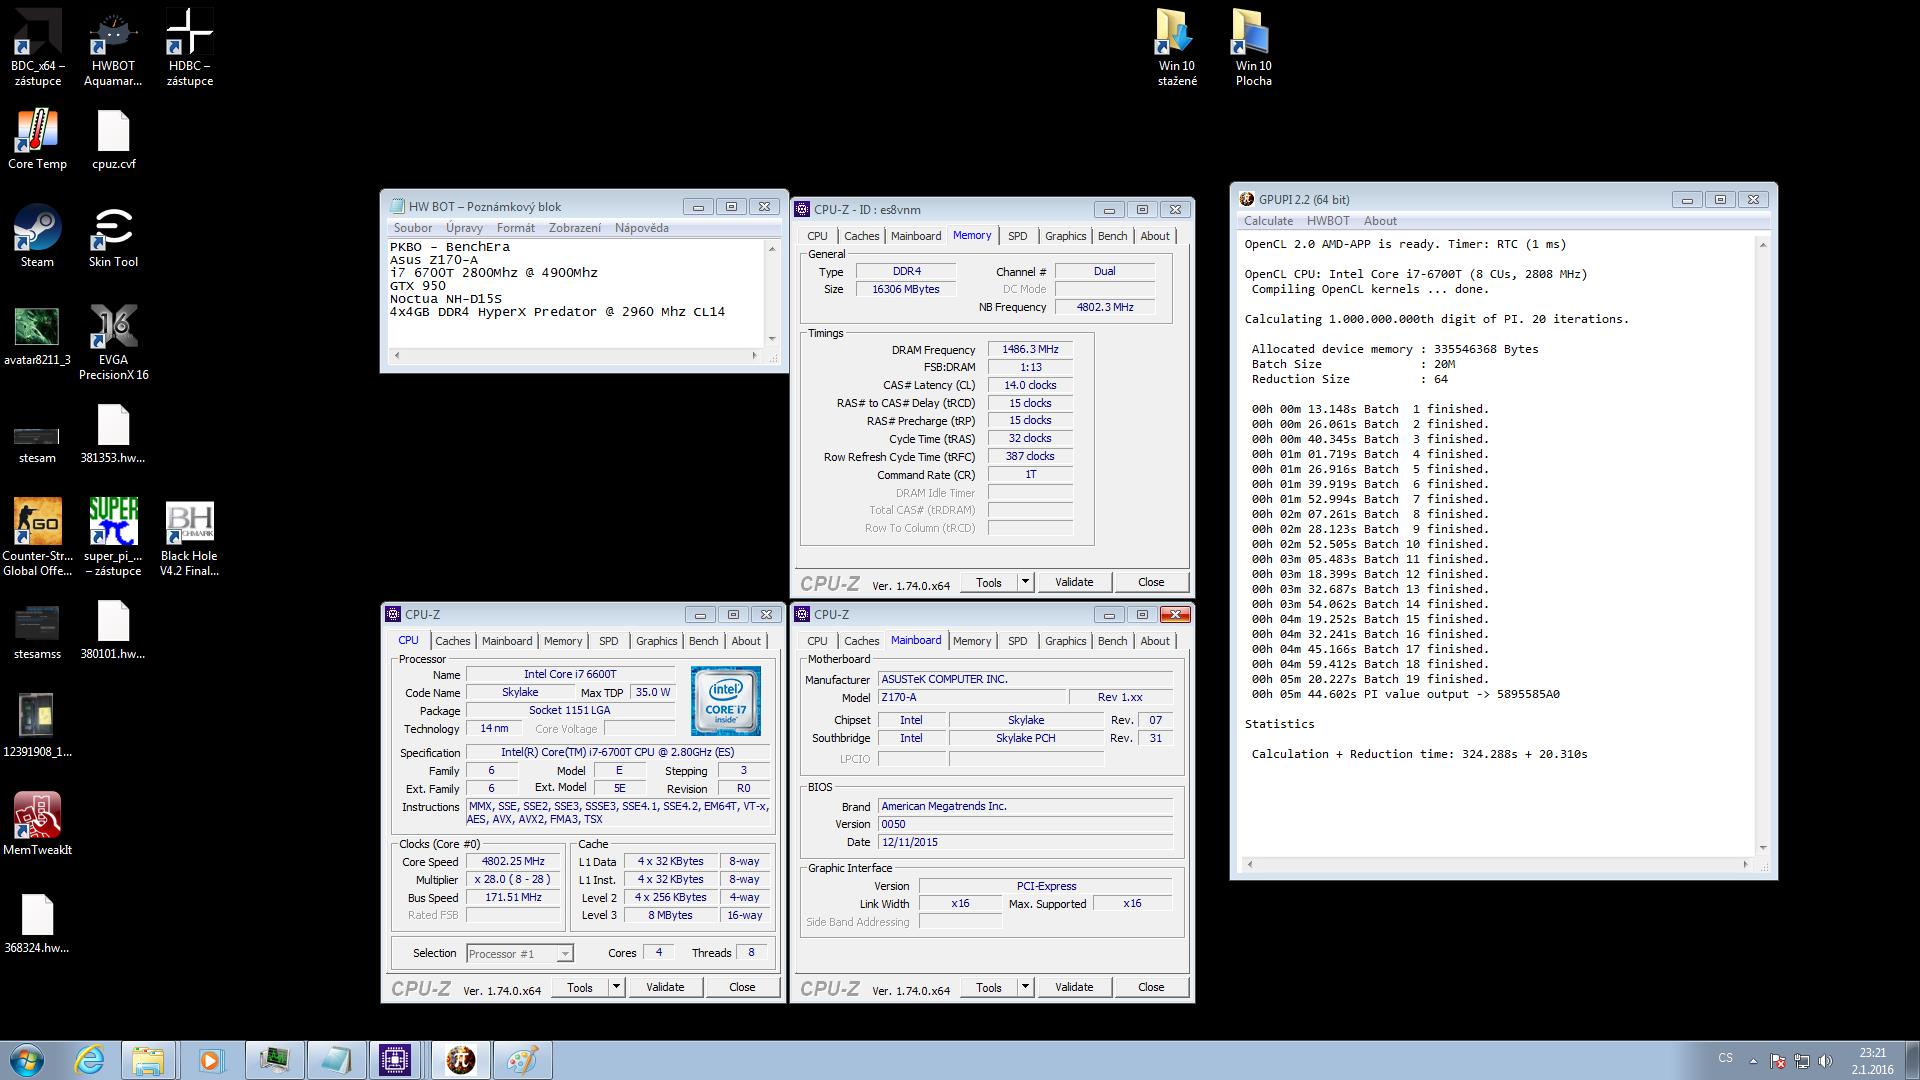Click Validate in the CPU-Z Memory window
The width and height of the screenshot is (1920, 1080).
pos(1074,582)
